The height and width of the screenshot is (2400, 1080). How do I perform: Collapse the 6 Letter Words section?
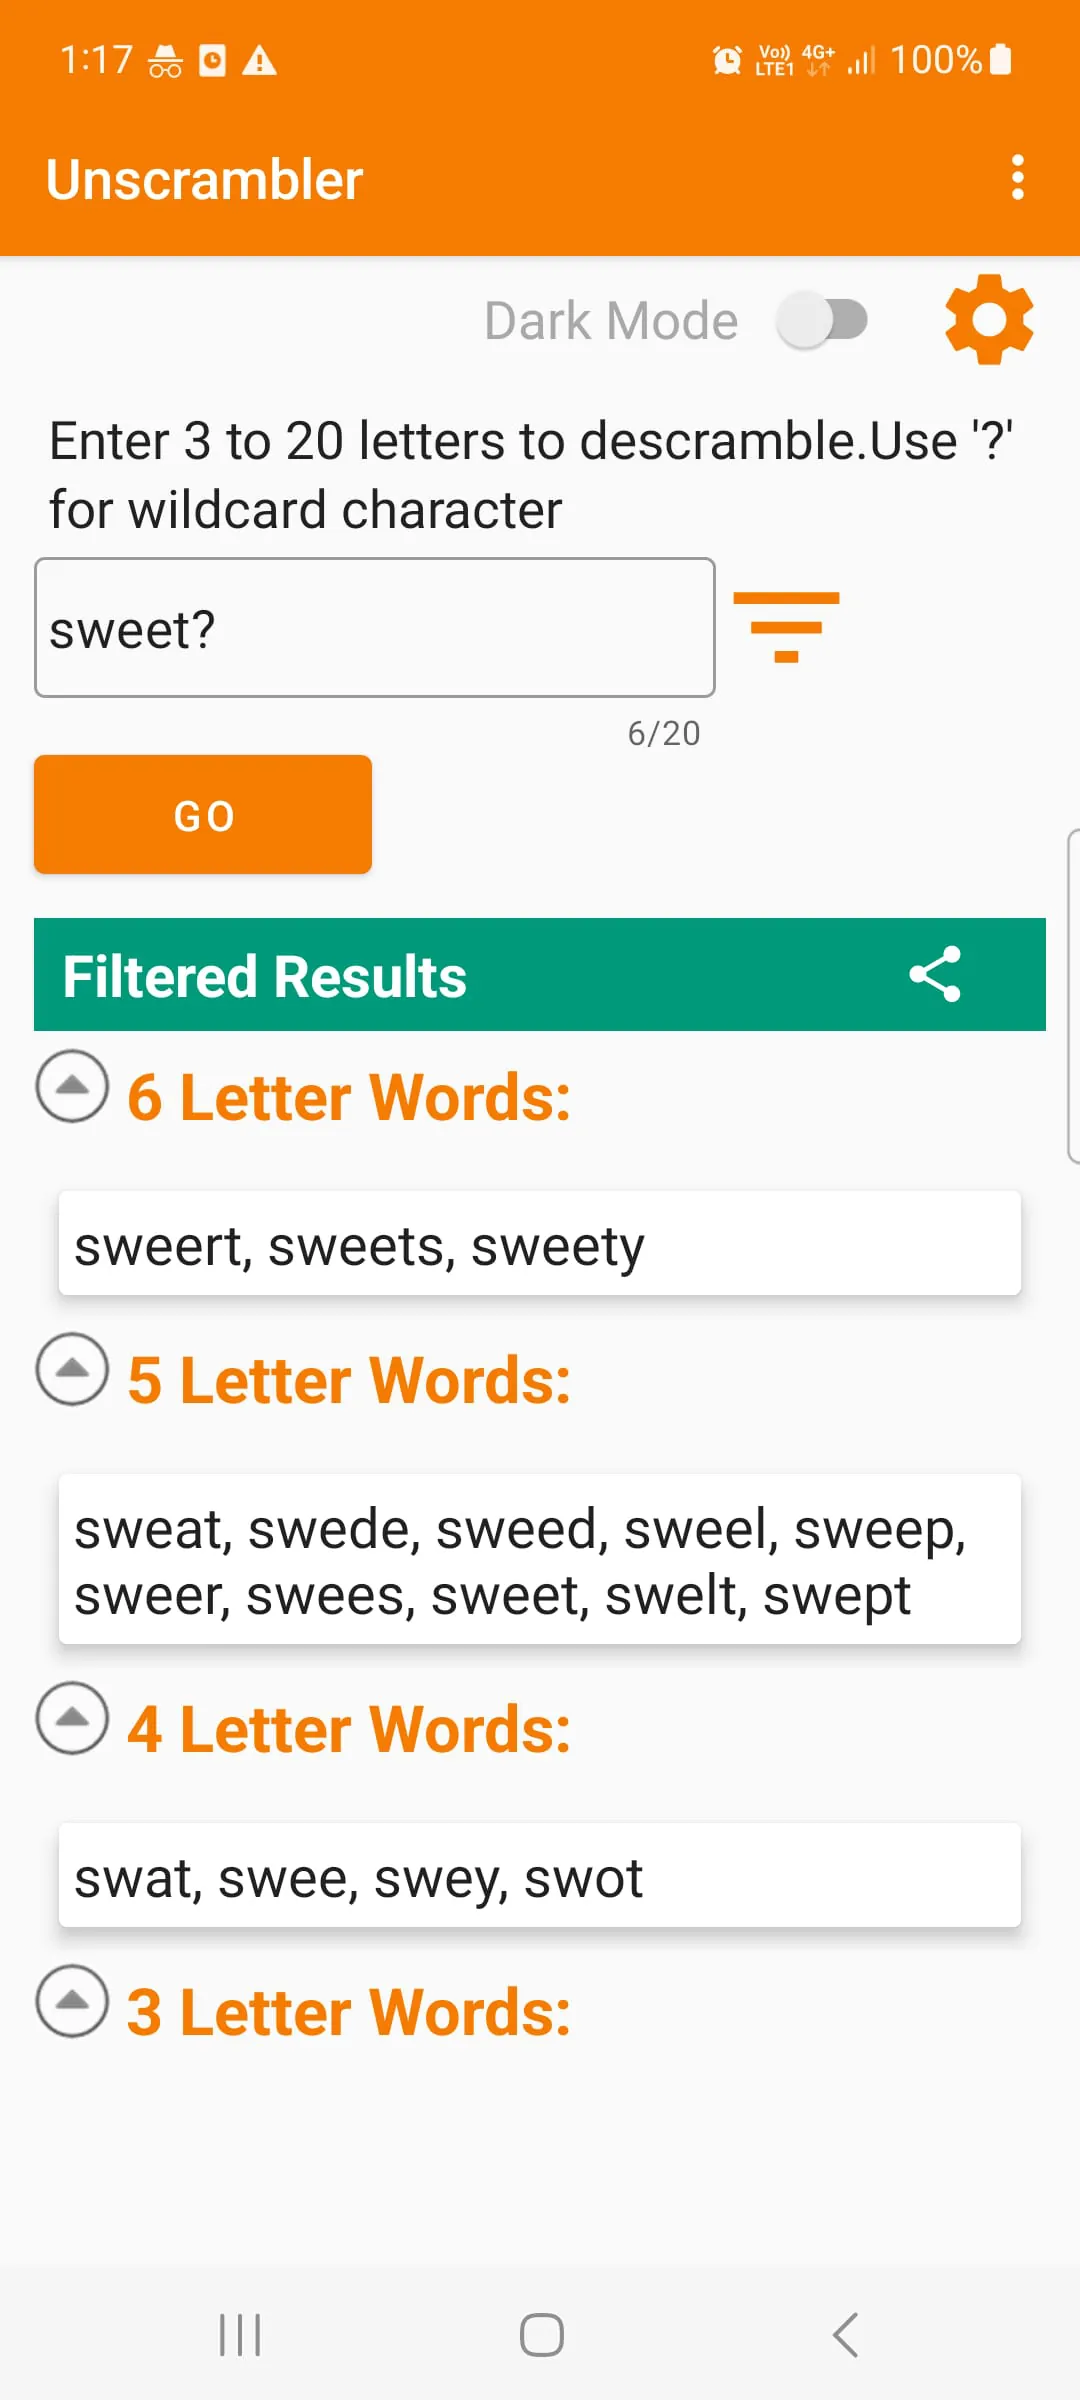pyautogui.click(x=72, y=1086)
